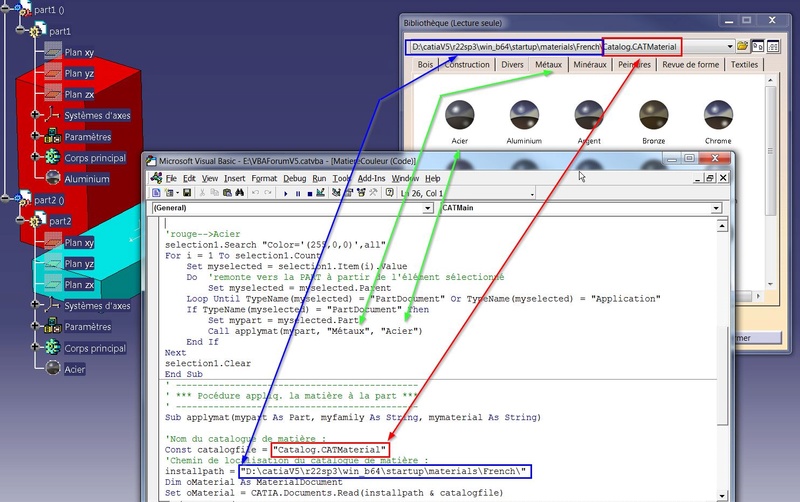
Task: Open the Project Explorer icon
Action: tap(336, 193)
